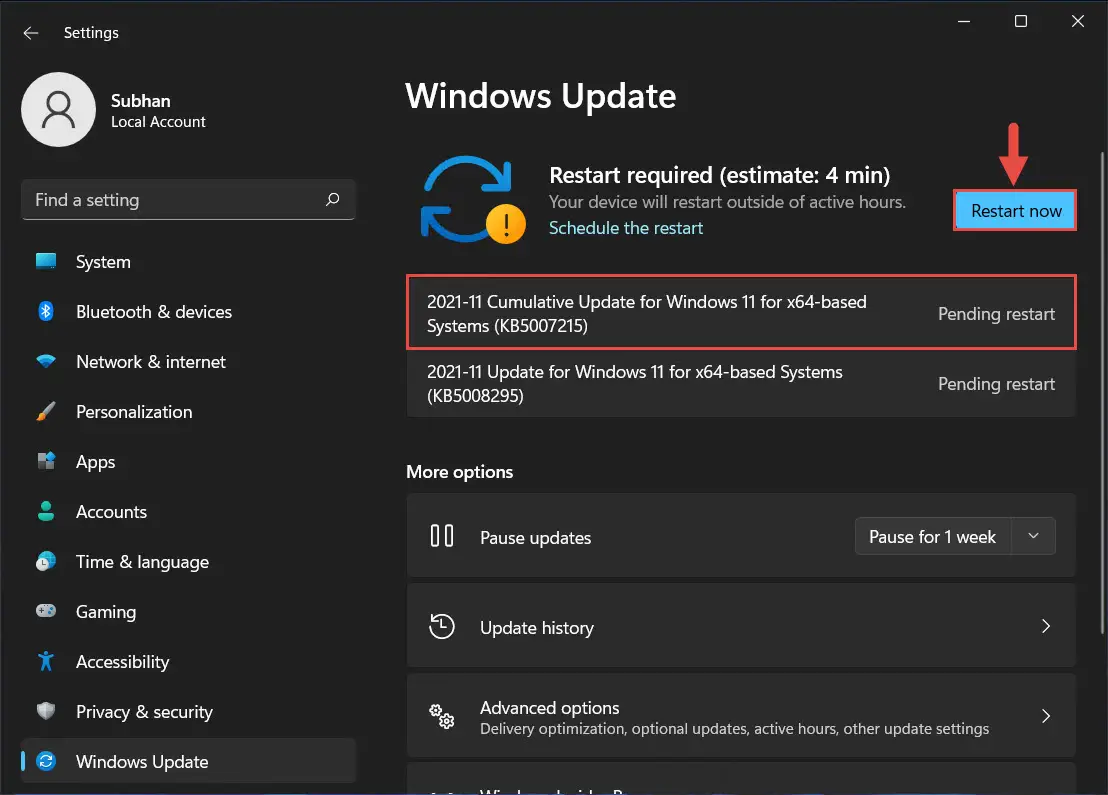Click the Pause updates pause icon
The width and height of the screenshot is (1108, 795).
tap(442, 536)
